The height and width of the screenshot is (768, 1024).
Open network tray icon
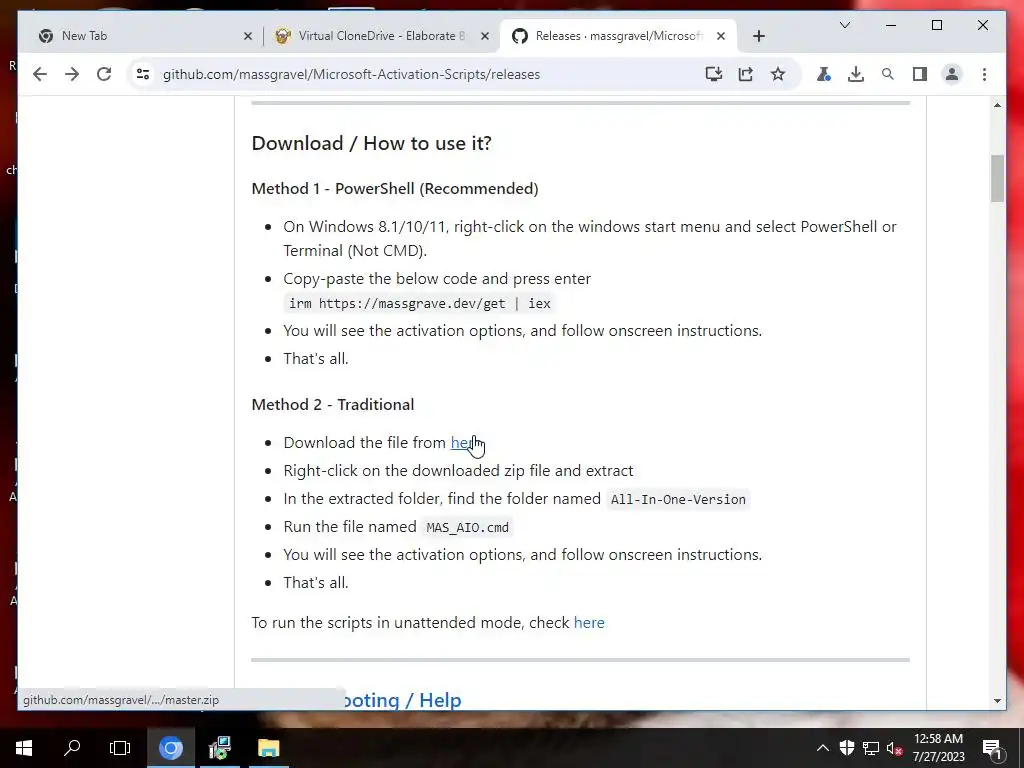point(871,748)
